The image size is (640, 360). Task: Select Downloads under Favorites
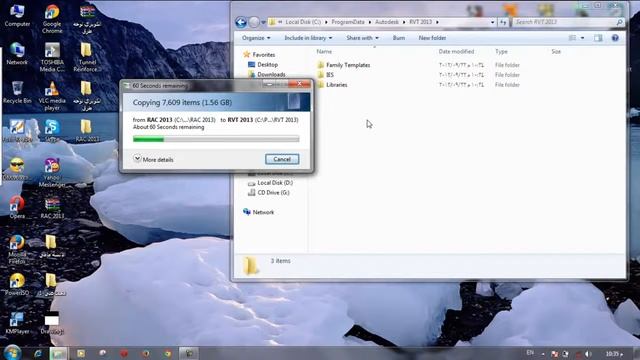(267, 74)
